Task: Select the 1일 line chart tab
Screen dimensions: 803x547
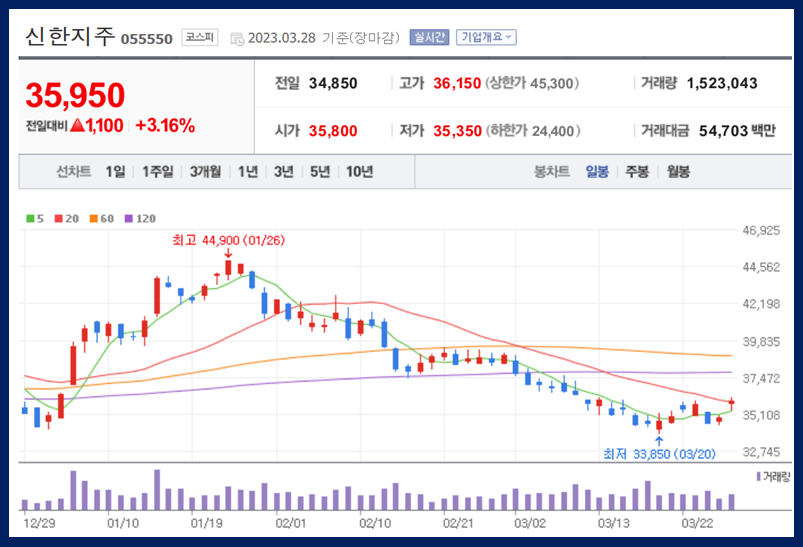Action: click(115, 172)
